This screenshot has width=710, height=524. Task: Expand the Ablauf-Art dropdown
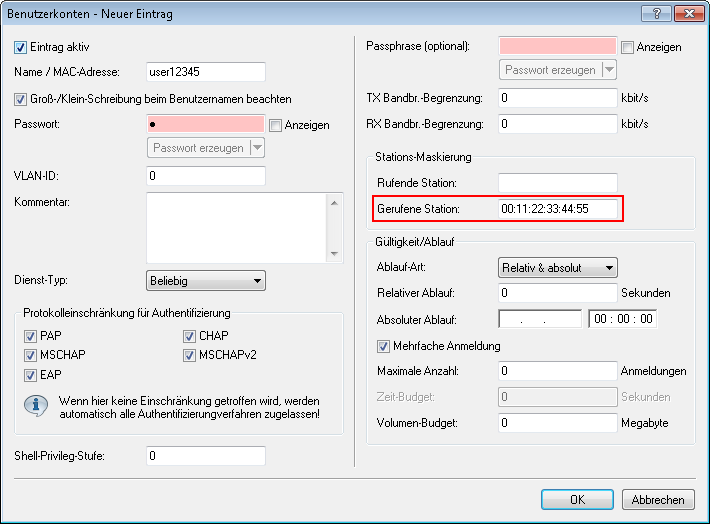557,267
